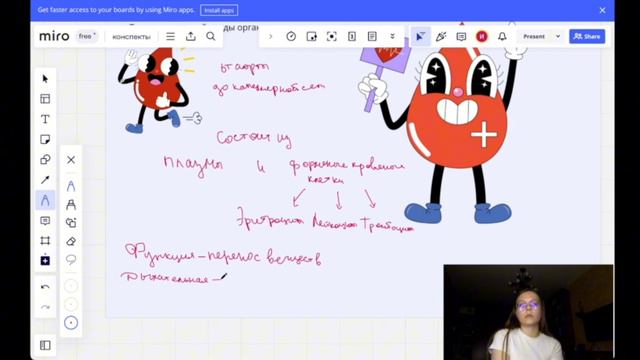Click the board name конспекты
The height and width of the screenshot is (360, 640).
pyautogui.click(x=131, y=37)
